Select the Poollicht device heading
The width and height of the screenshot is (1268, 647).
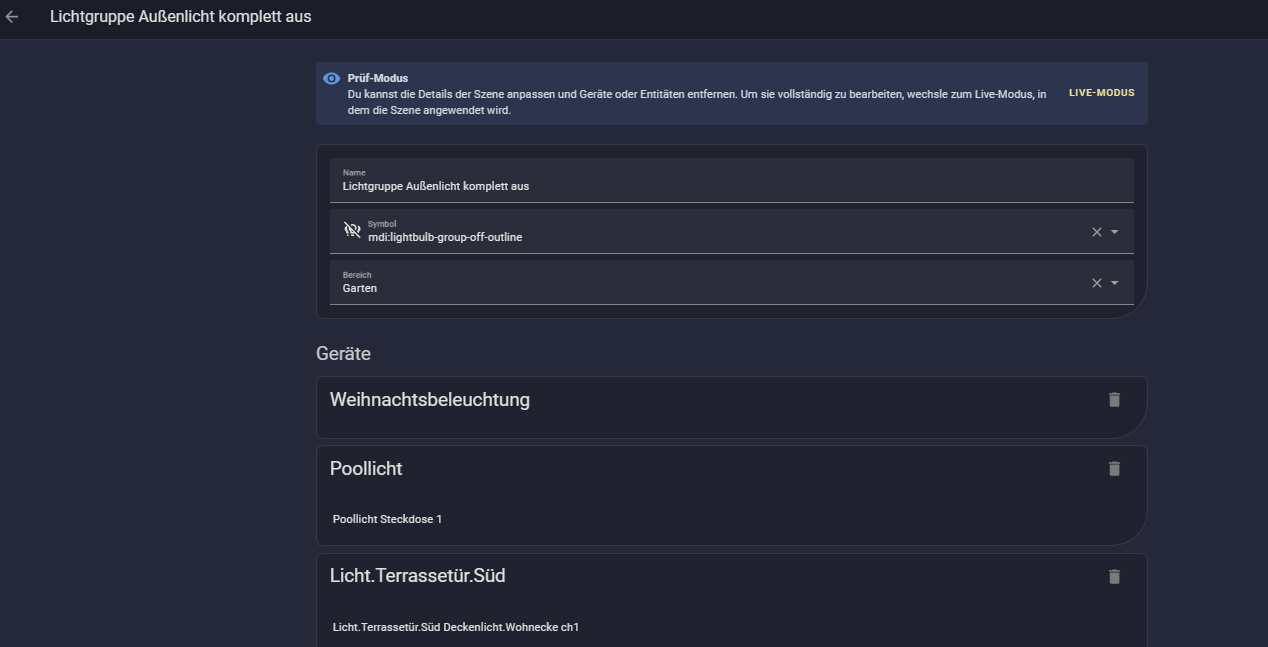click(x=366, y=468)
